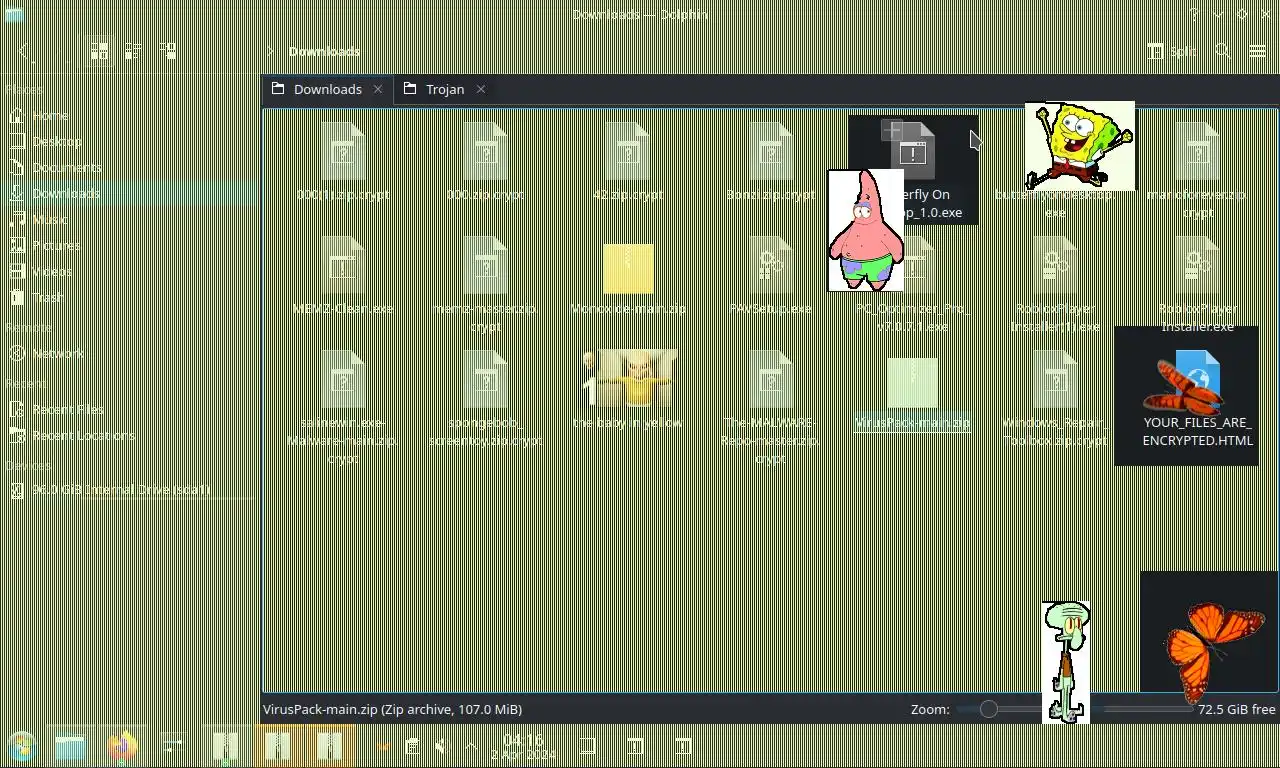Image resolution: width=1280 pixels, height=768 pixels.
Task: Close the Trojan tab
Action: point(481,89)
